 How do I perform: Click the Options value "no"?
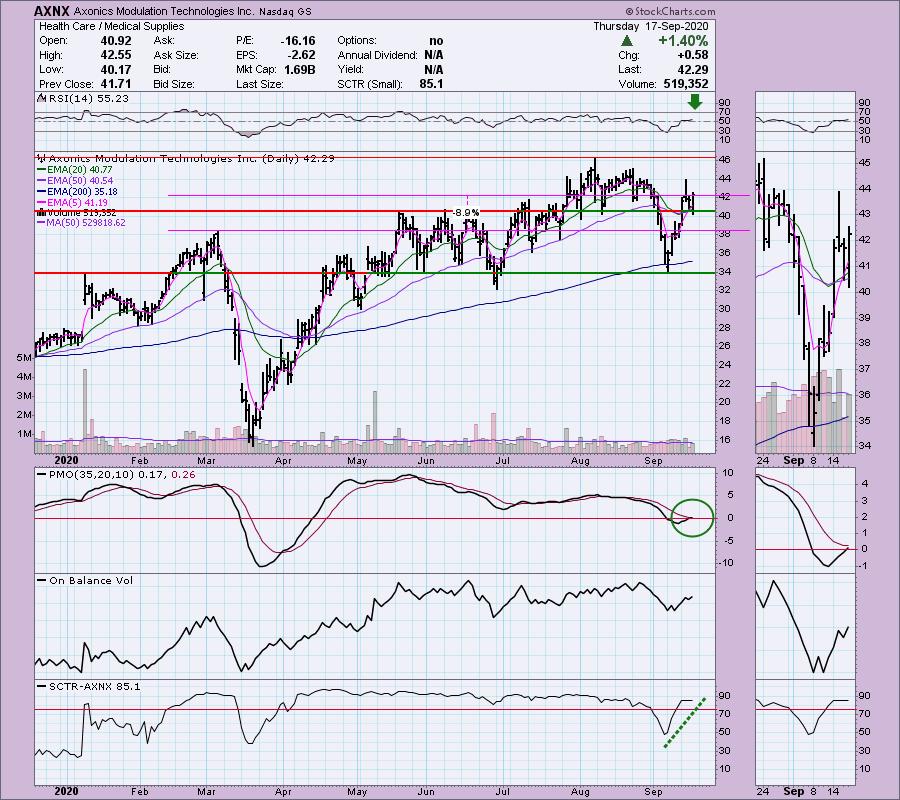(436, 41)
